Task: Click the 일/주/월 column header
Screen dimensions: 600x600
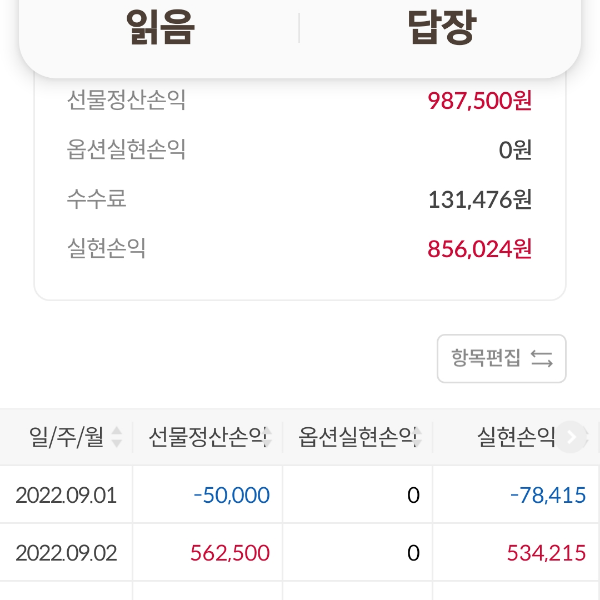Action: pos(66,437)
